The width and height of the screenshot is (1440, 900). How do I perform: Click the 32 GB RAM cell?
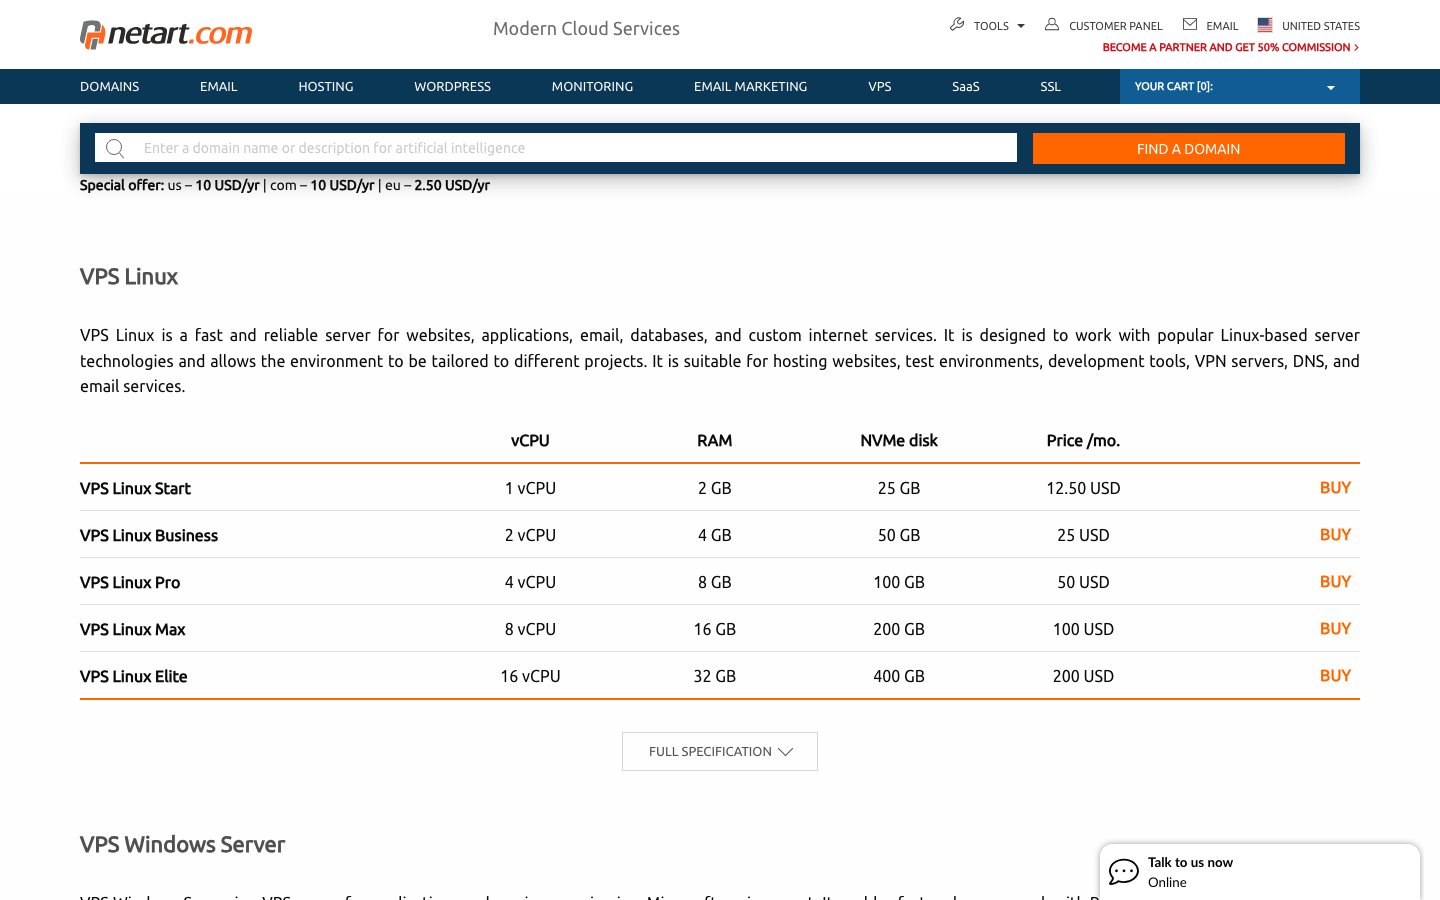[x=715, y=677]
